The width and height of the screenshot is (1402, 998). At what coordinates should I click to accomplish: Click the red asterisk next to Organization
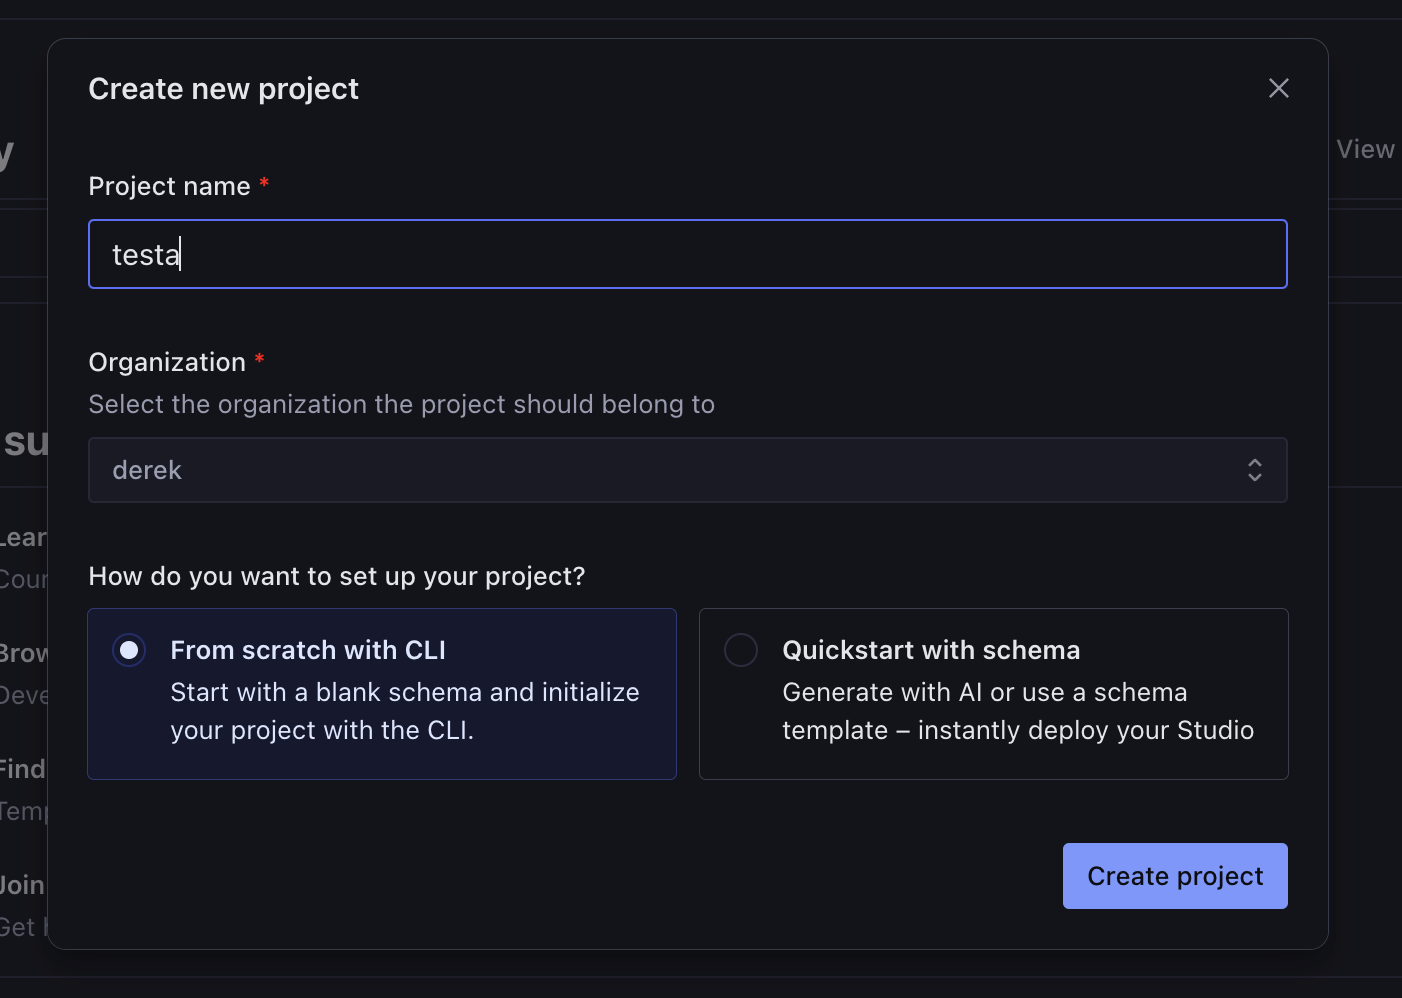click(x=259, y=359)
